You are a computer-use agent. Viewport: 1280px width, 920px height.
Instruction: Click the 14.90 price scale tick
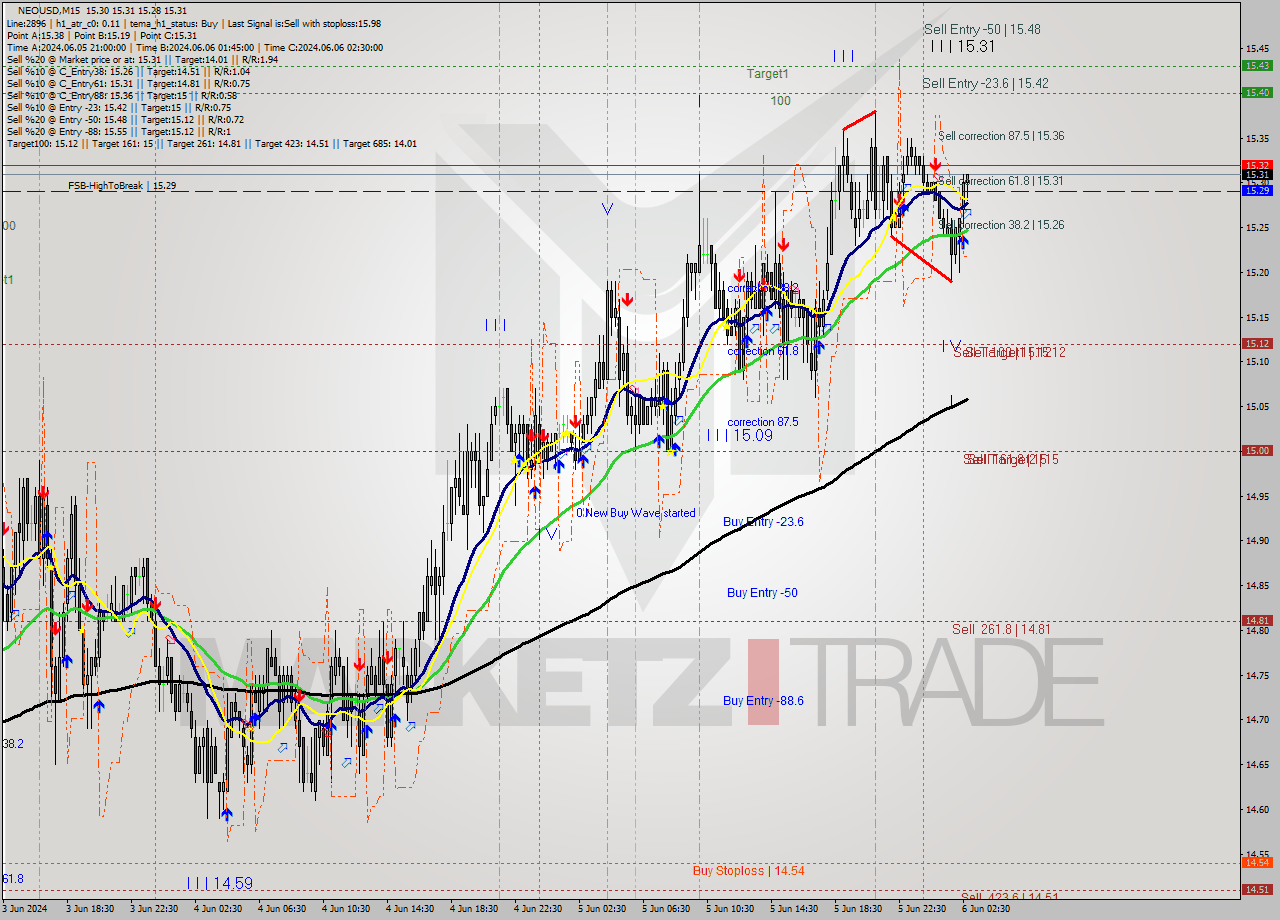point(1257,540)
